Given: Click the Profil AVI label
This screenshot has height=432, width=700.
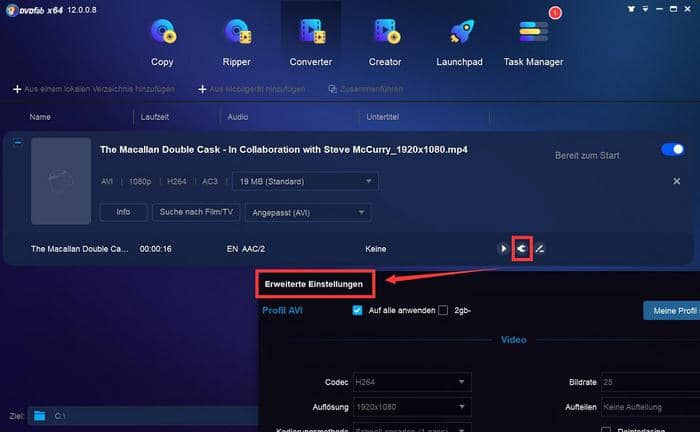Looking at the screenshot, I should pyautogui.click(x=282, y=310).
